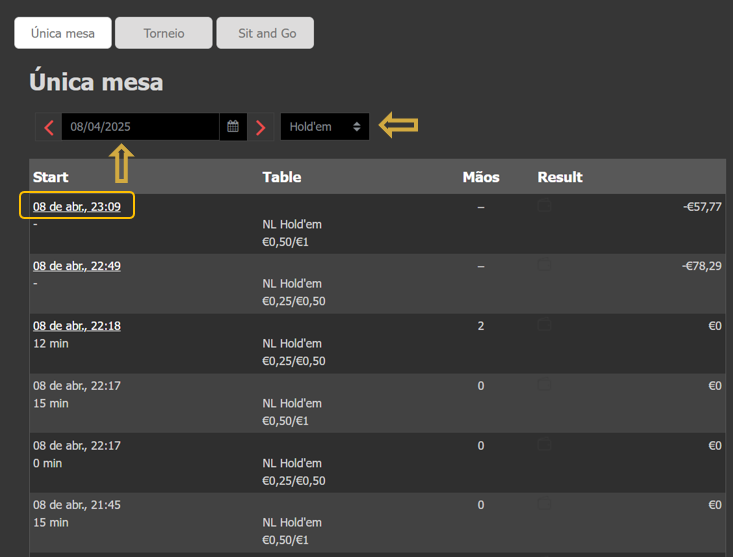Click the result icon for the -€78,29 session
The height and width of the screenshot is (557, 733).
pyautogui.click(x=544, y=266)
